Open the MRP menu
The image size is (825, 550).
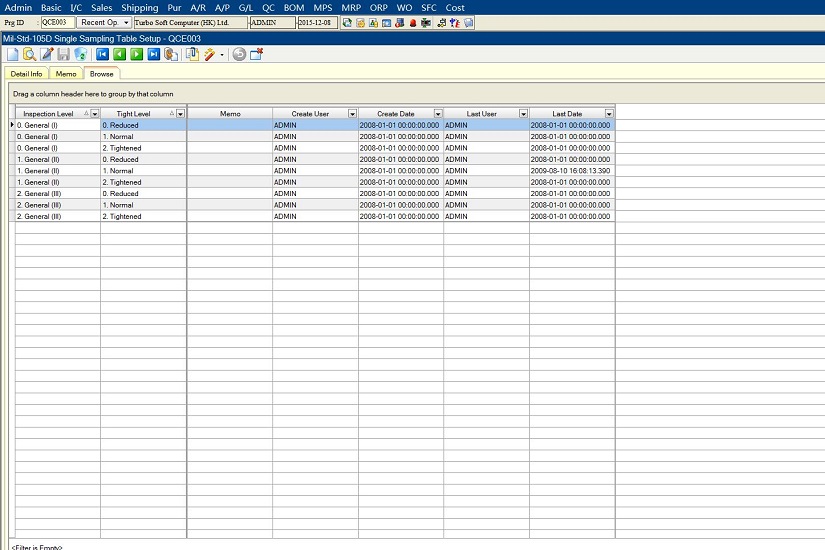point(351,7)
